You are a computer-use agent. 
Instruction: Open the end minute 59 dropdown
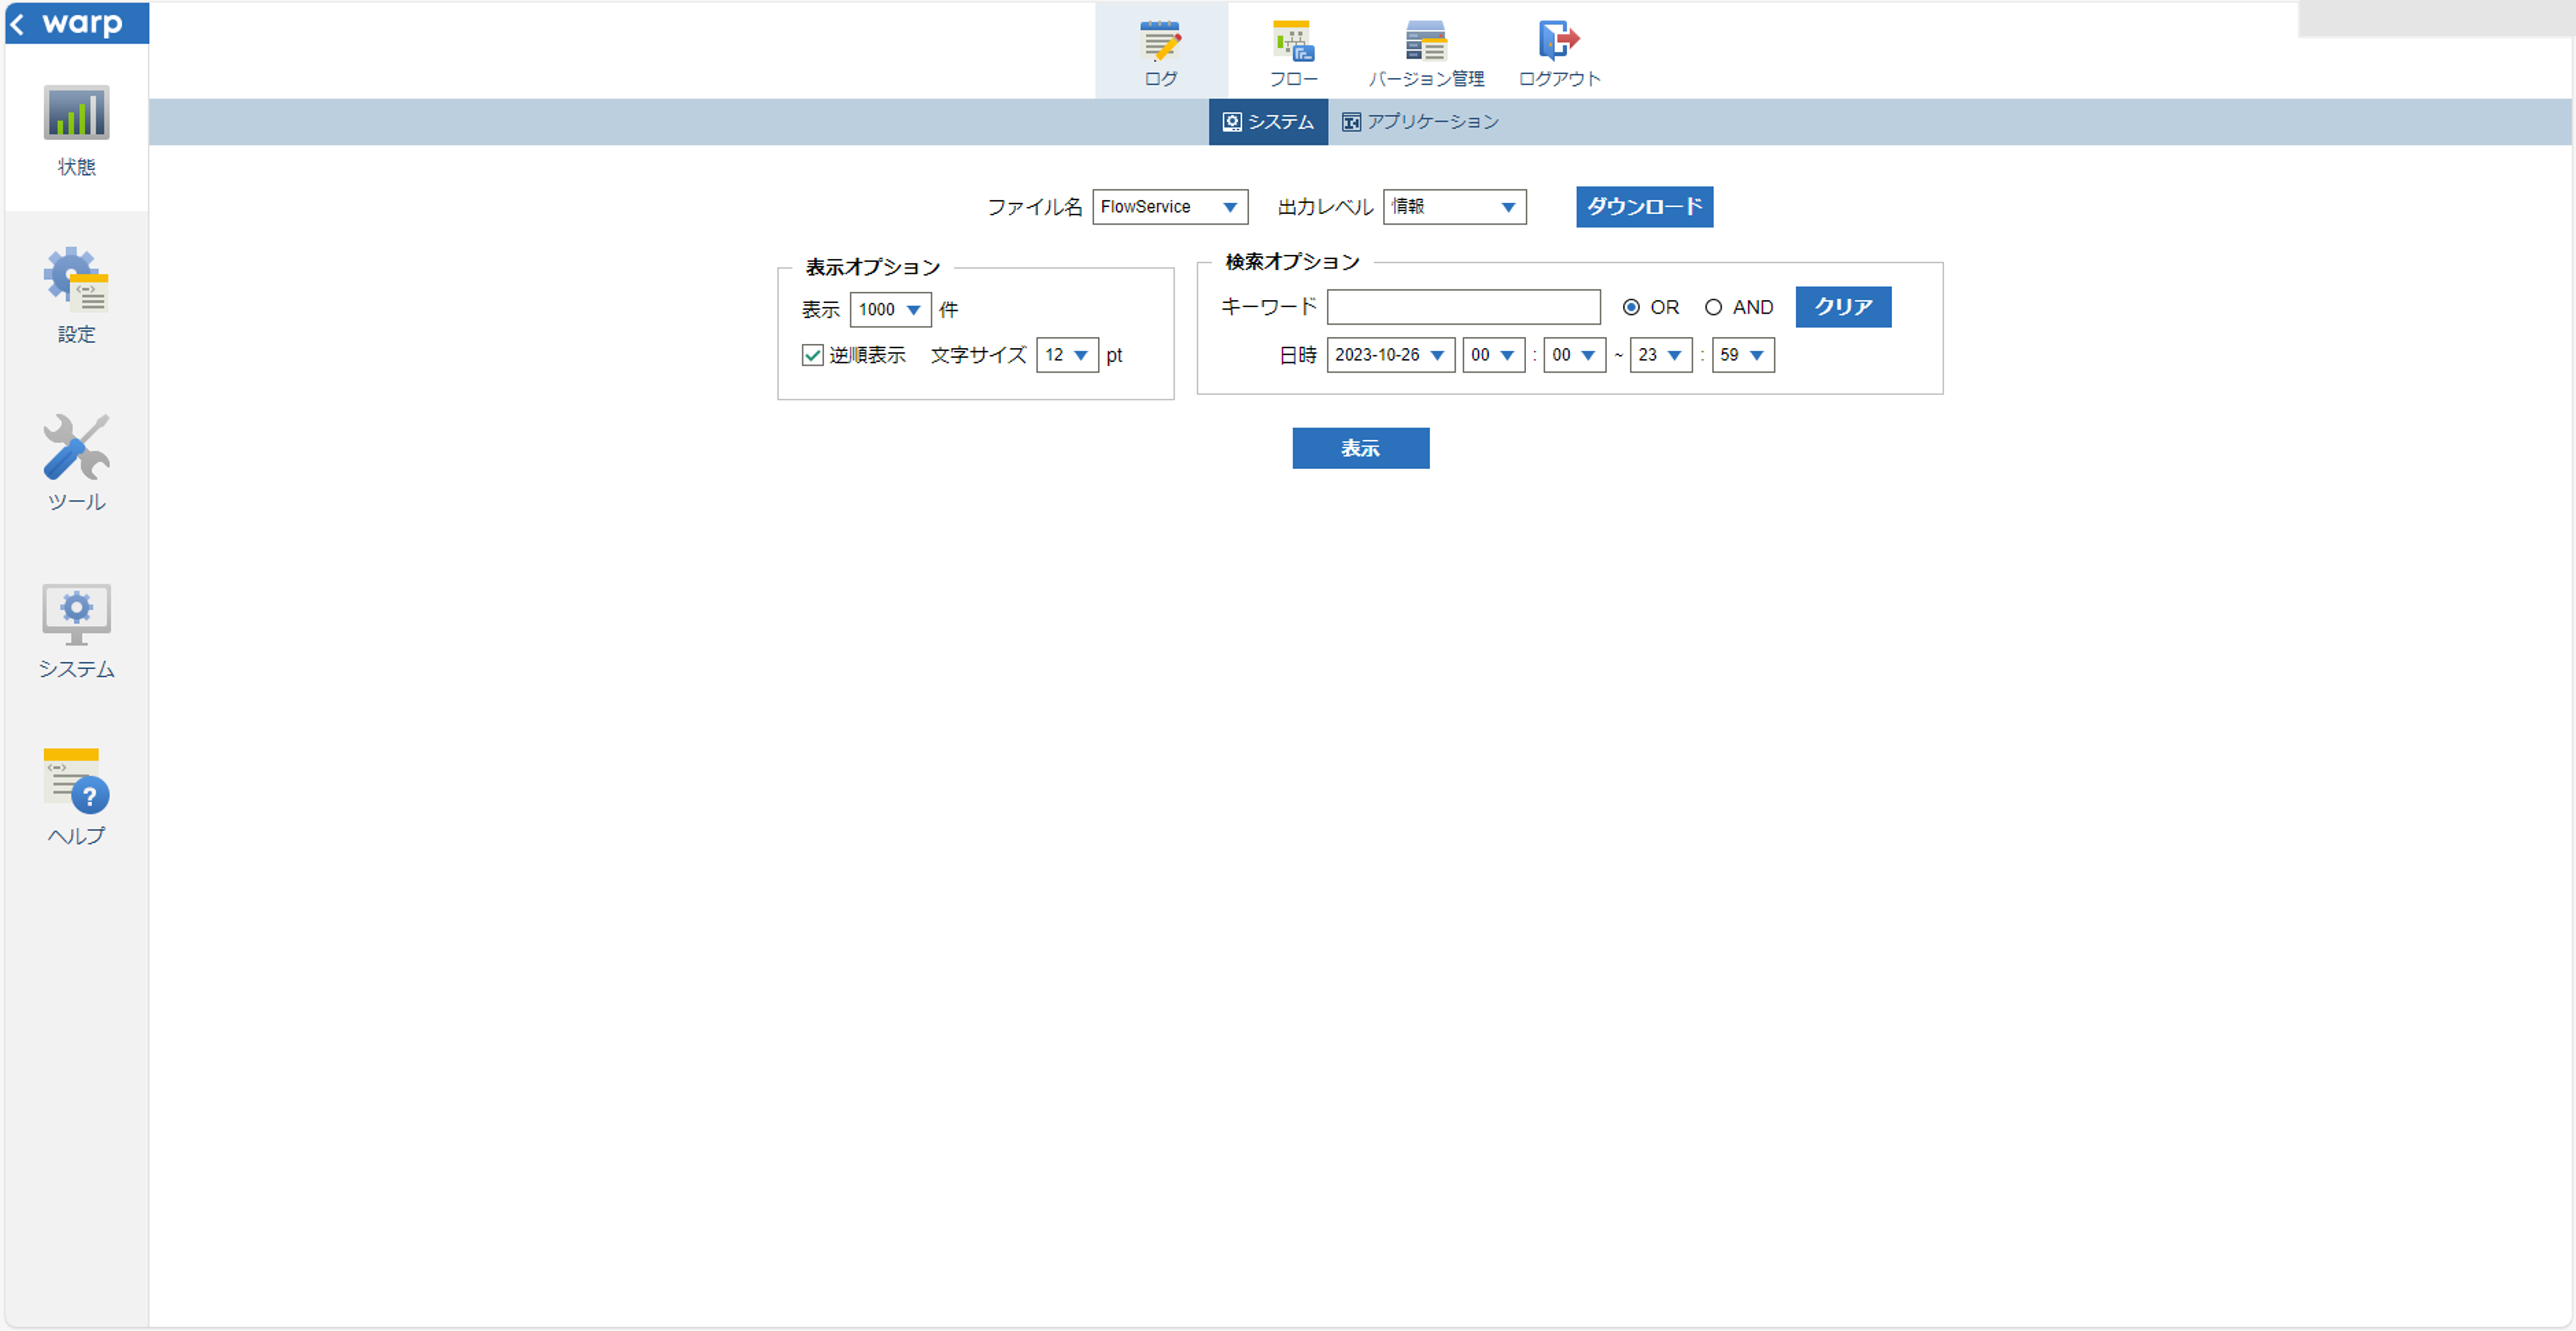tap(1743, 355)
